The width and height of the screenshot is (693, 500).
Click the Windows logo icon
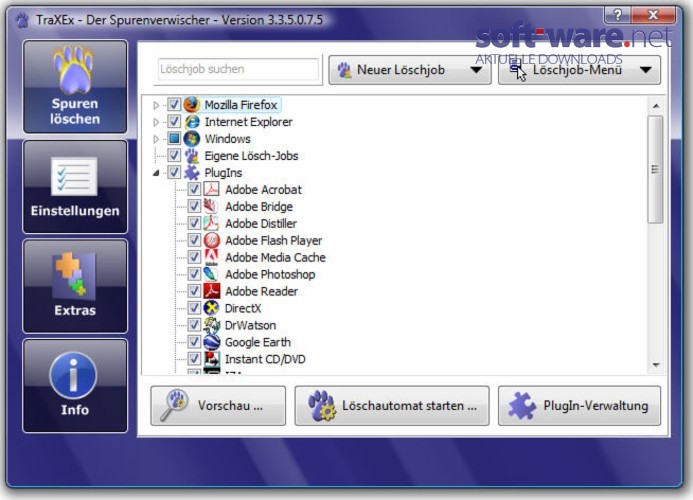click(191, 138)
